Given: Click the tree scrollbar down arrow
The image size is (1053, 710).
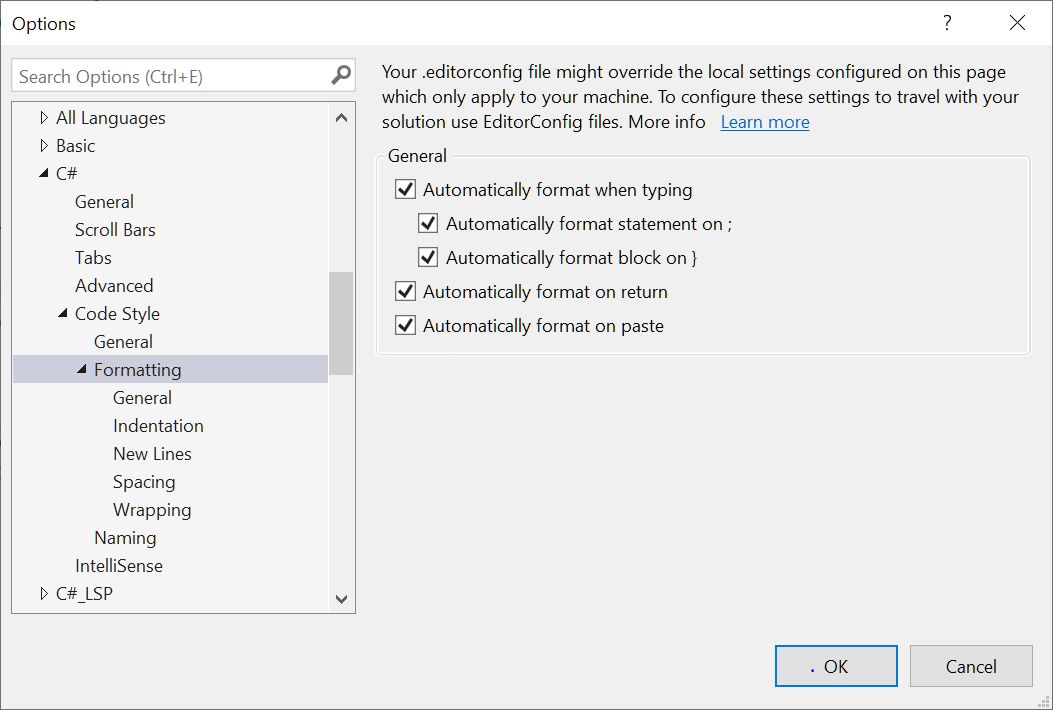Looking at the screenshot, I should [341, 598].
